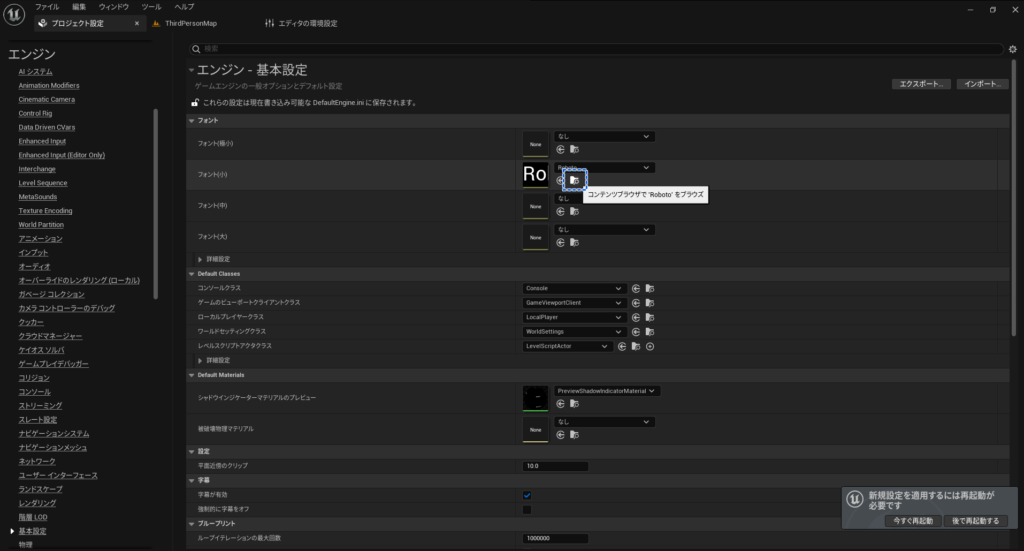Open LevelScriptActor class dropdown
The width and height of the screenshot is (1024, 551).
567,347
